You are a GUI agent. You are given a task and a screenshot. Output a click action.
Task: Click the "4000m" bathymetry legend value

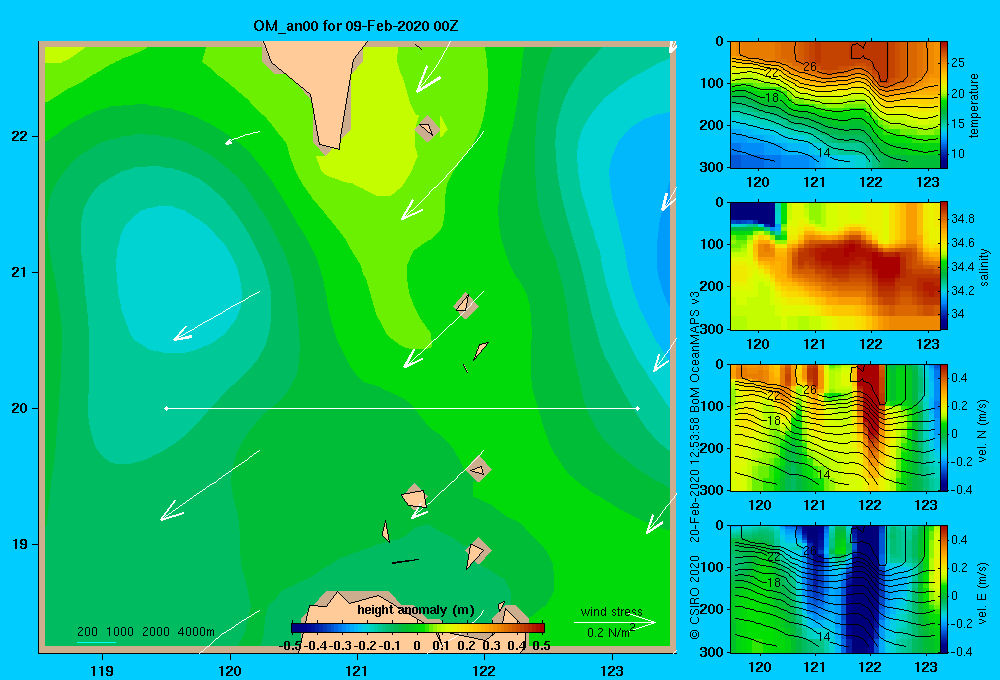[x=196, y=632]
